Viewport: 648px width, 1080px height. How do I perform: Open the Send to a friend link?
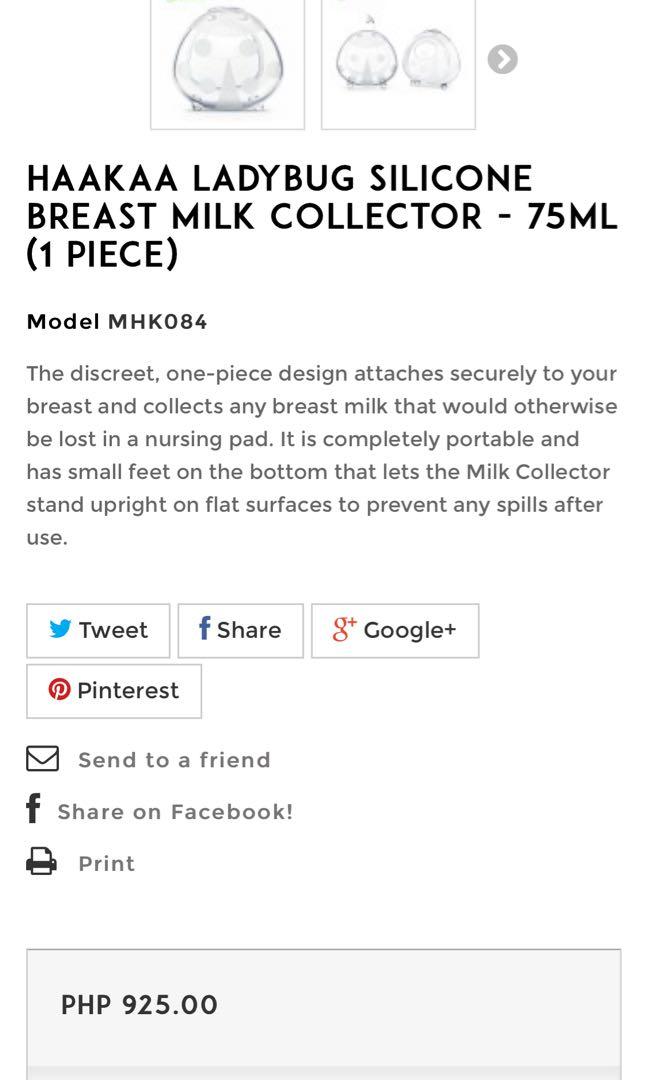174,760
